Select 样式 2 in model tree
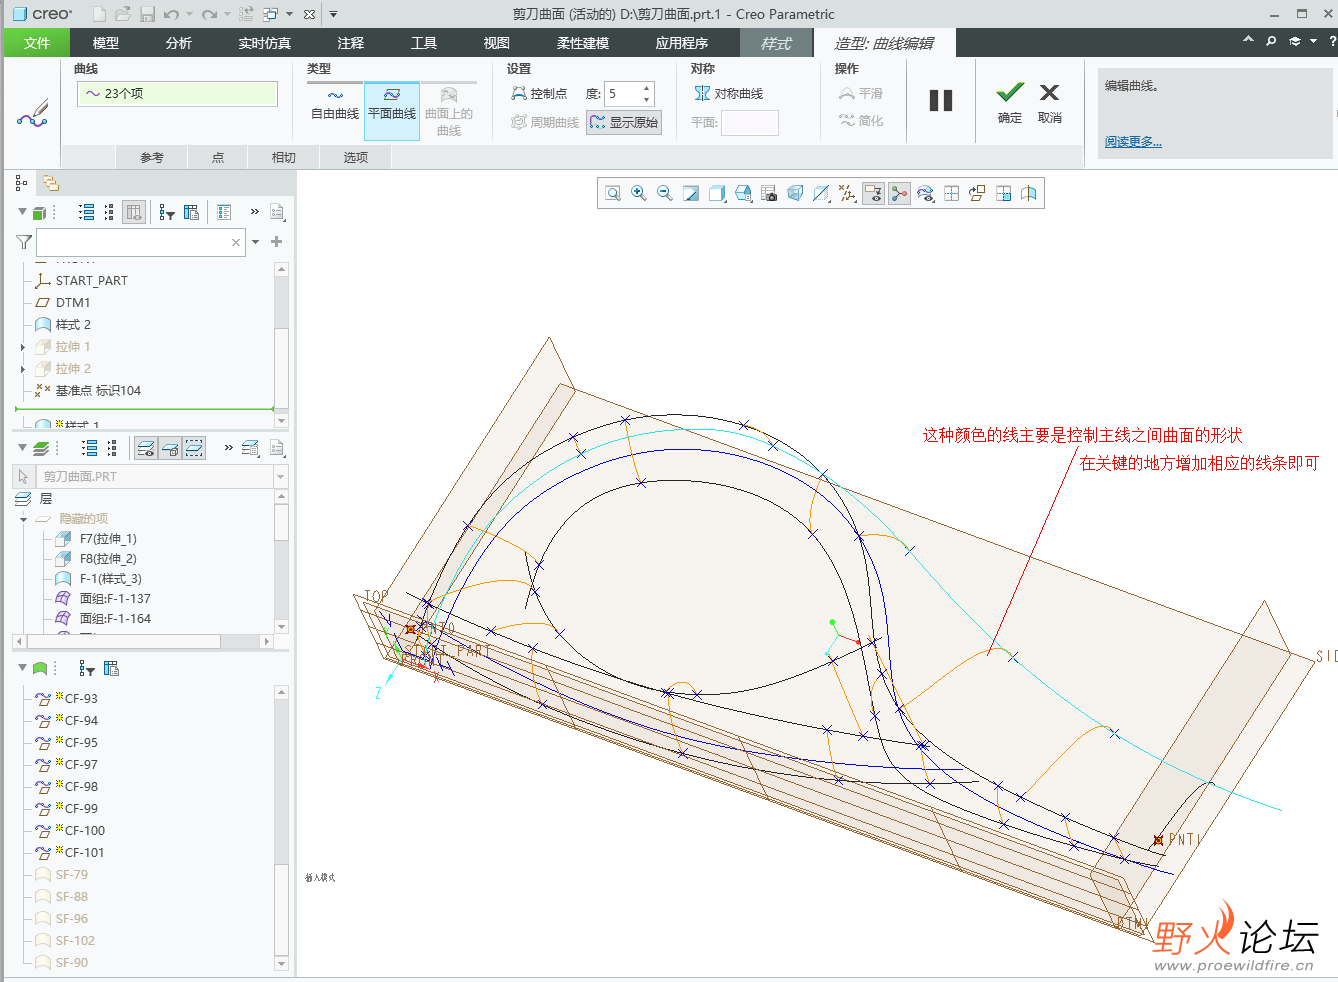1338x982 pixels. click(x=73, y=325)
